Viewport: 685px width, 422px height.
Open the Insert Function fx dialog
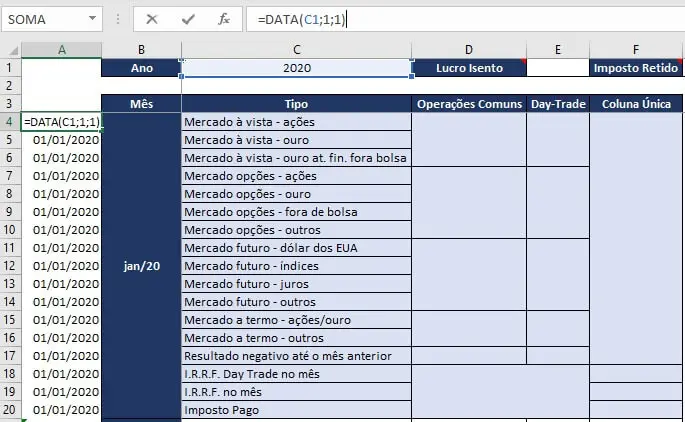point(224,19)
